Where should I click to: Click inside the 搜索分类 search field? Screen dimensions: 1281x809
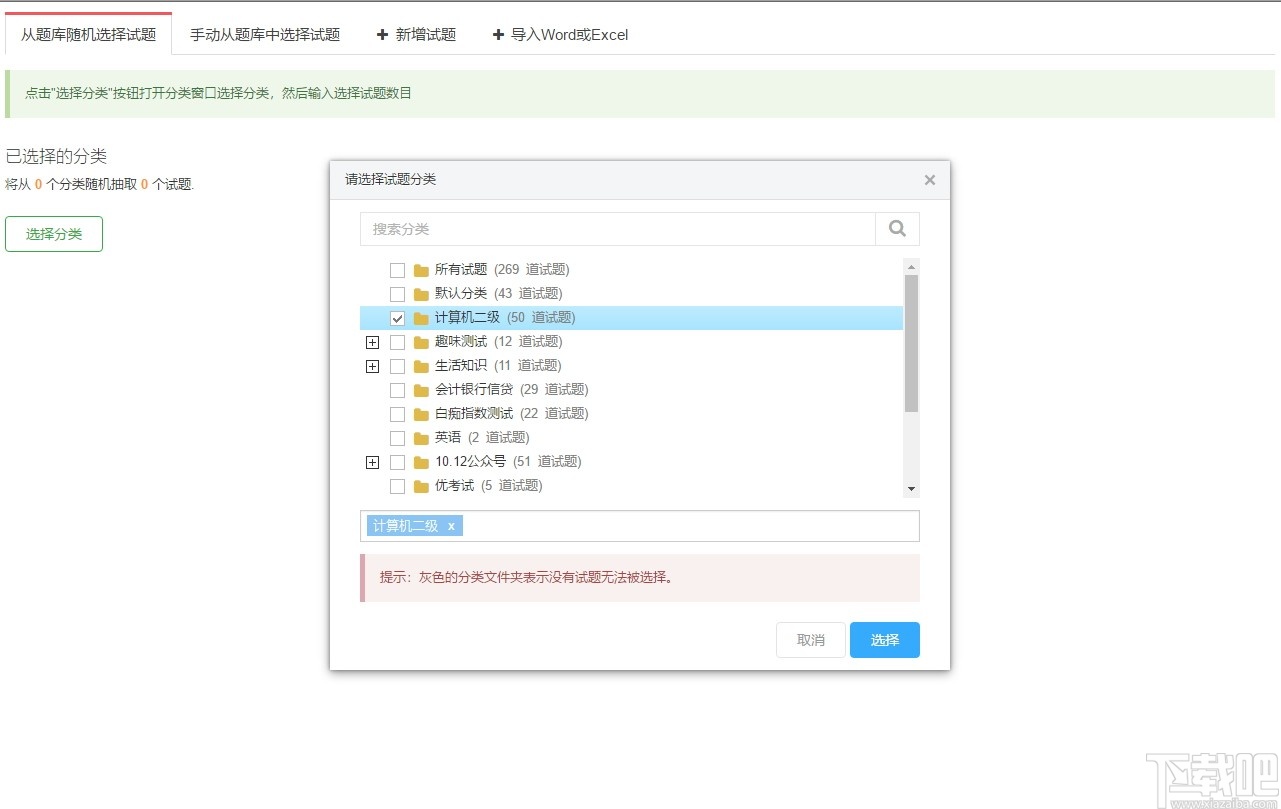[x=600, y=228]
